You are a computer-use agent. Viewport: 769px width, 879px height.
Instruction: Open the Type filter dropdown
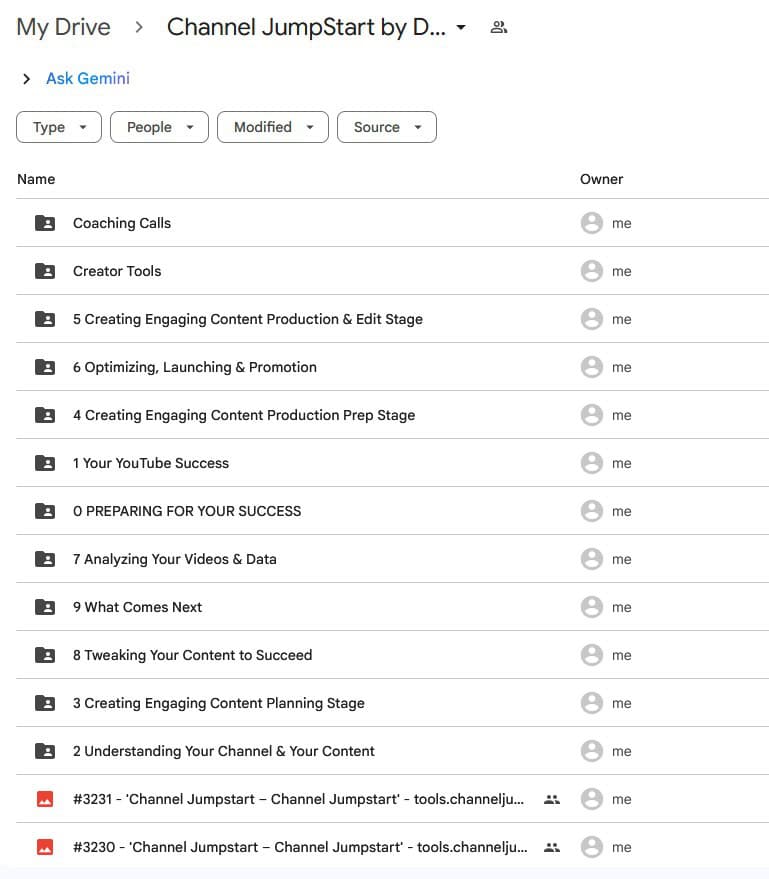(59, 127)
